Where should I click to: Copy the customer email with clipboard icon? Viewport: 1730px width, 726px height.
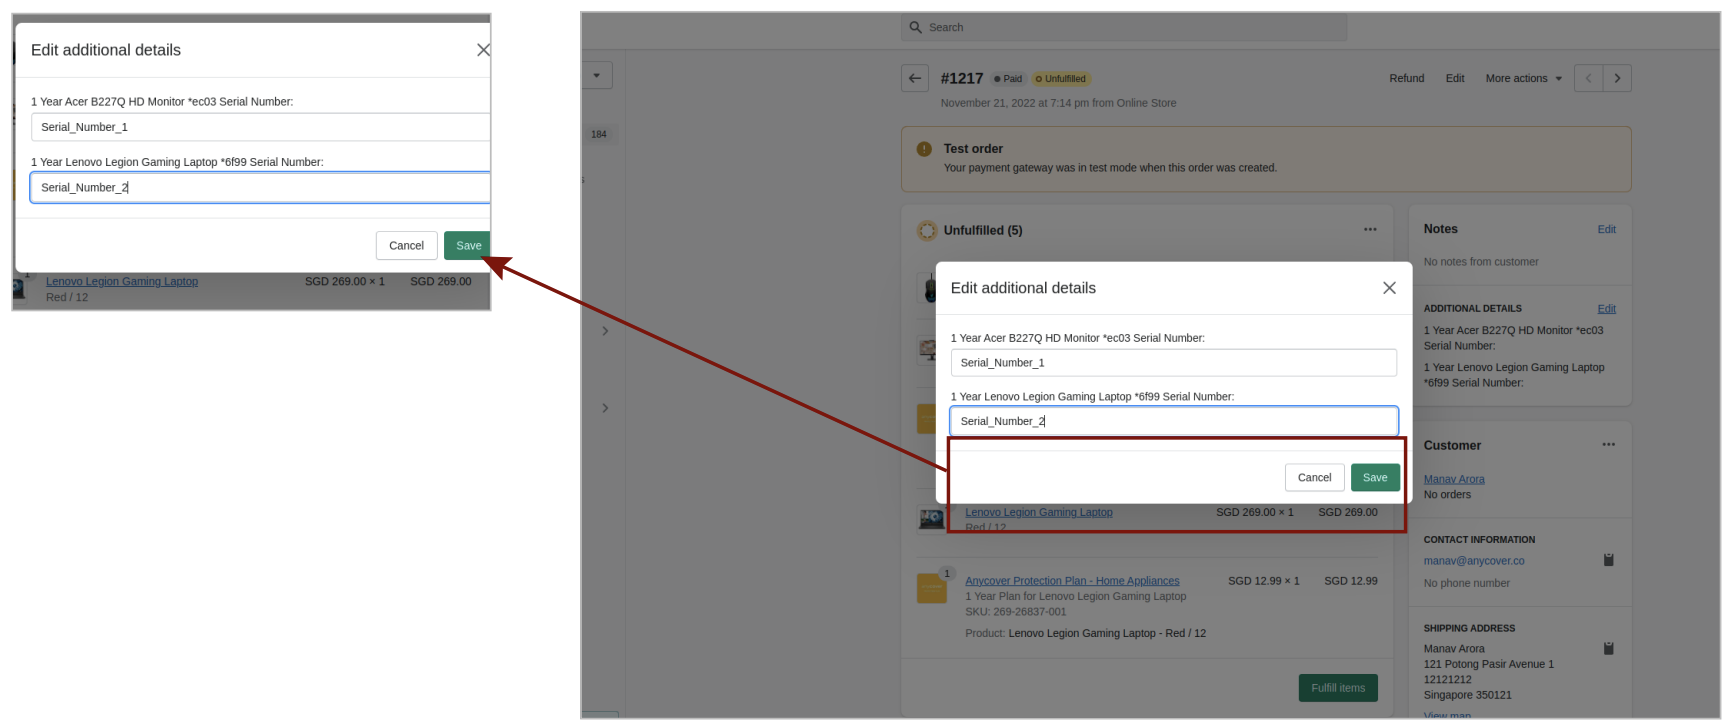[x=1608, y=560]
